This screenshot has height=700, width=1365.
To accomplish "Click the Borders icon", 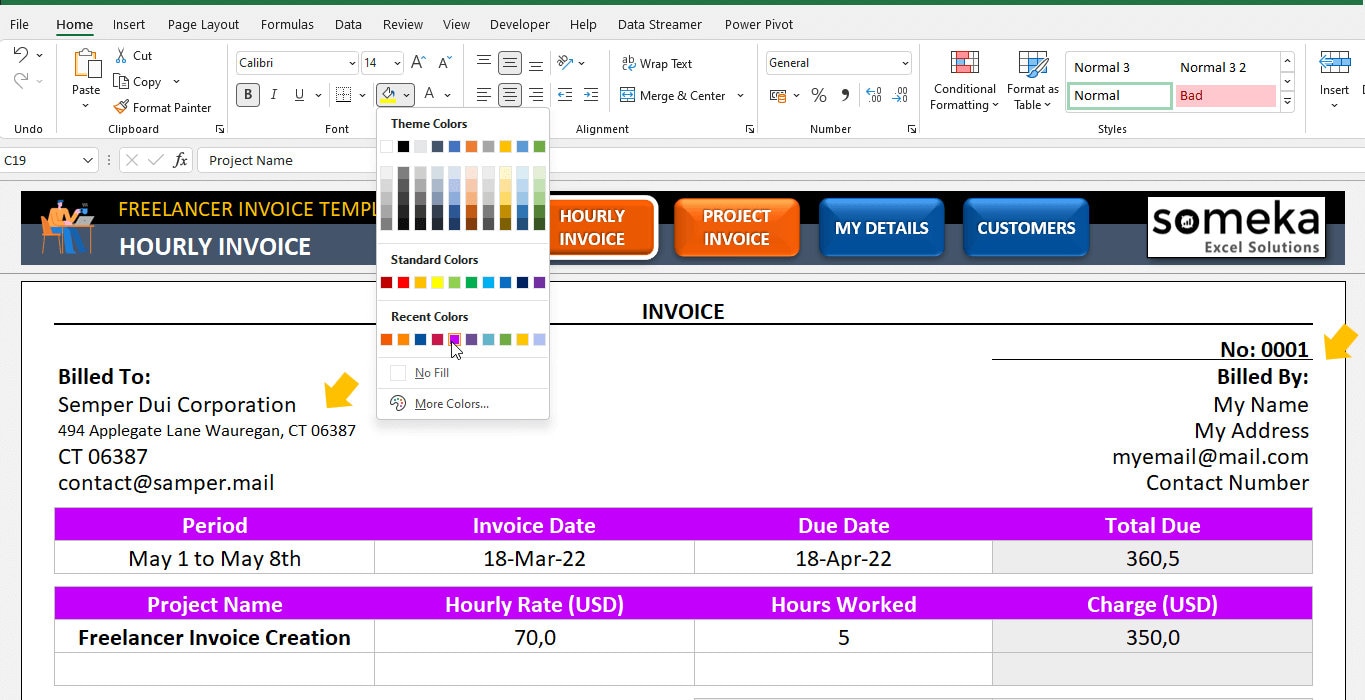I will pyautogui.click(x=343, y=95).
